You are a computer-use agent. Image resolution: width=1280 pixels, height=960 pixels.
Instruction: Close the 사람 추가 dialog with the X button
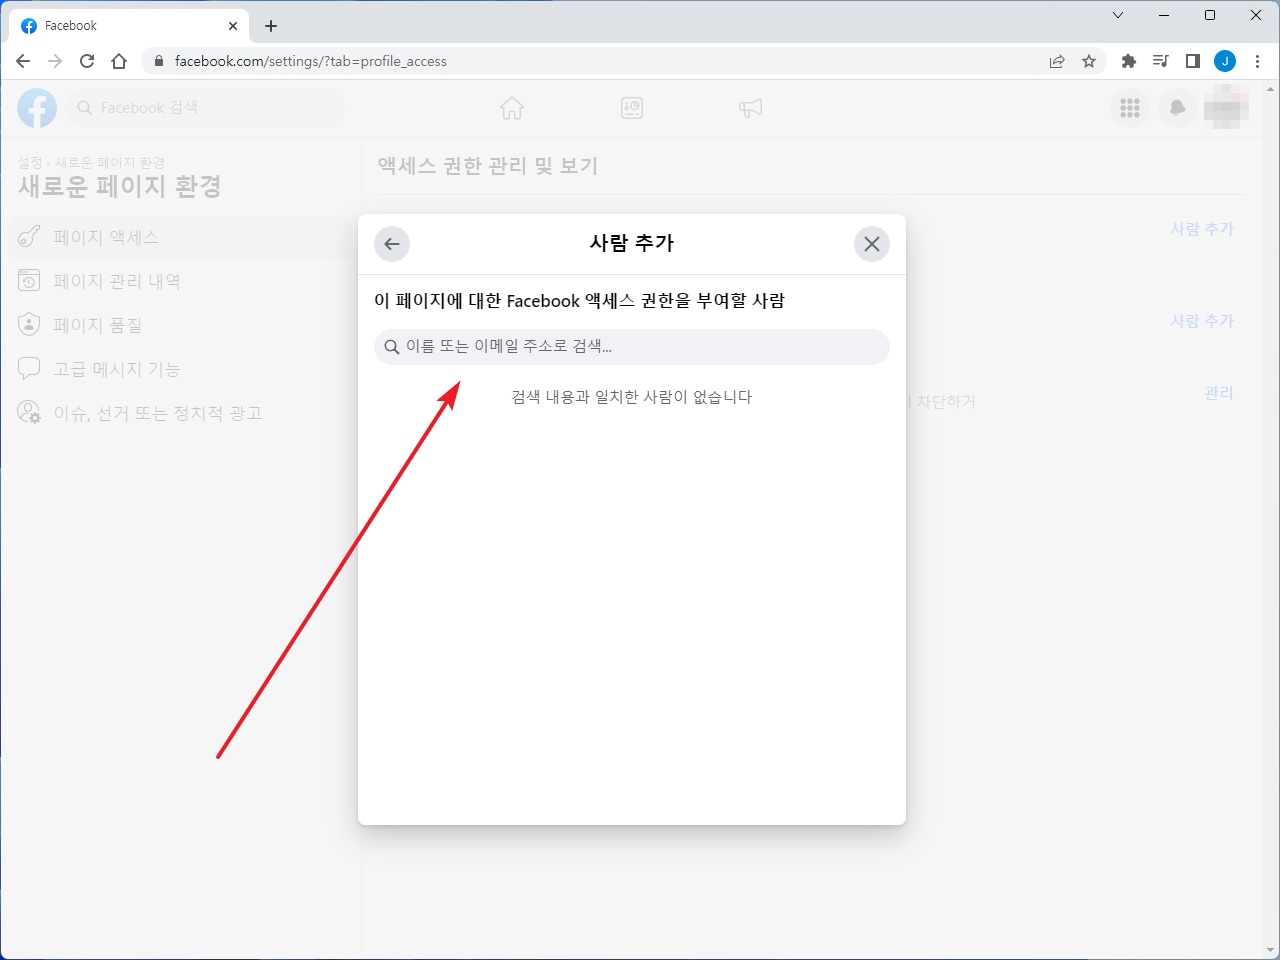pyautogui.click(x=872, y=244)
